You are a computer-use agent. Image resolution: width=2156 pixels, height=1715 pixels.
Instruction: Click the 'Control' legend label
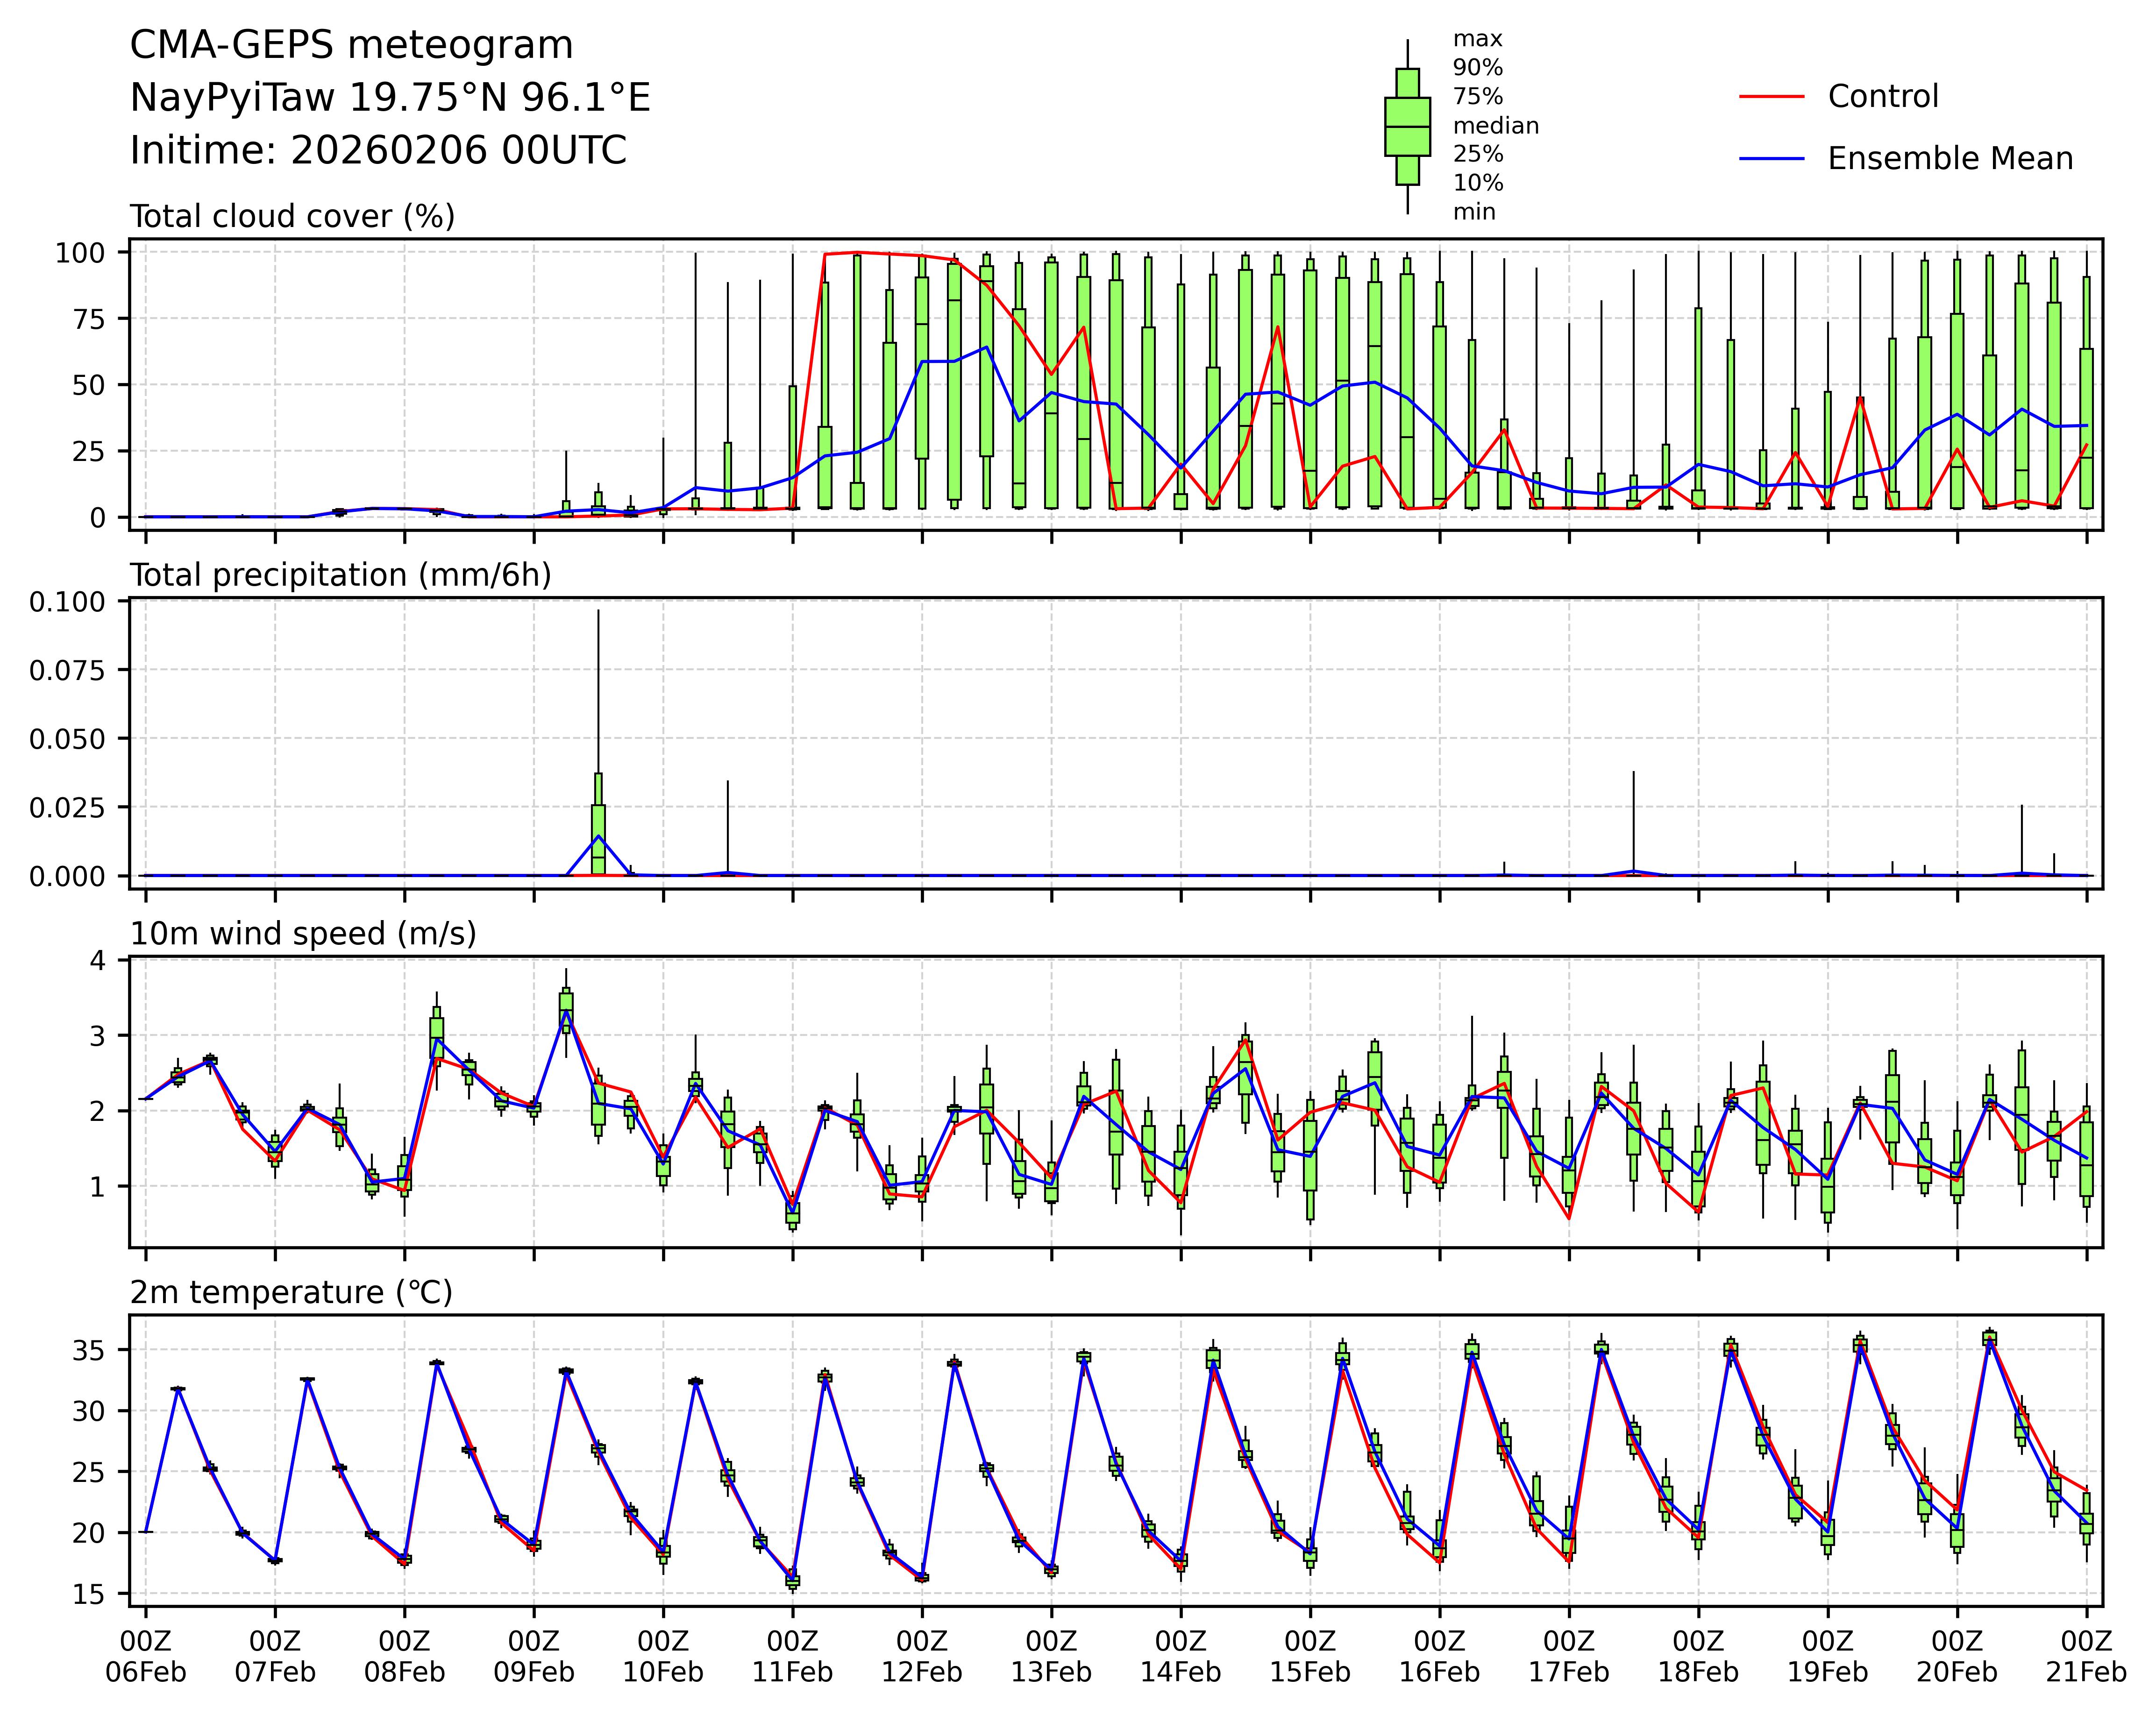[x=1883, y=97]
